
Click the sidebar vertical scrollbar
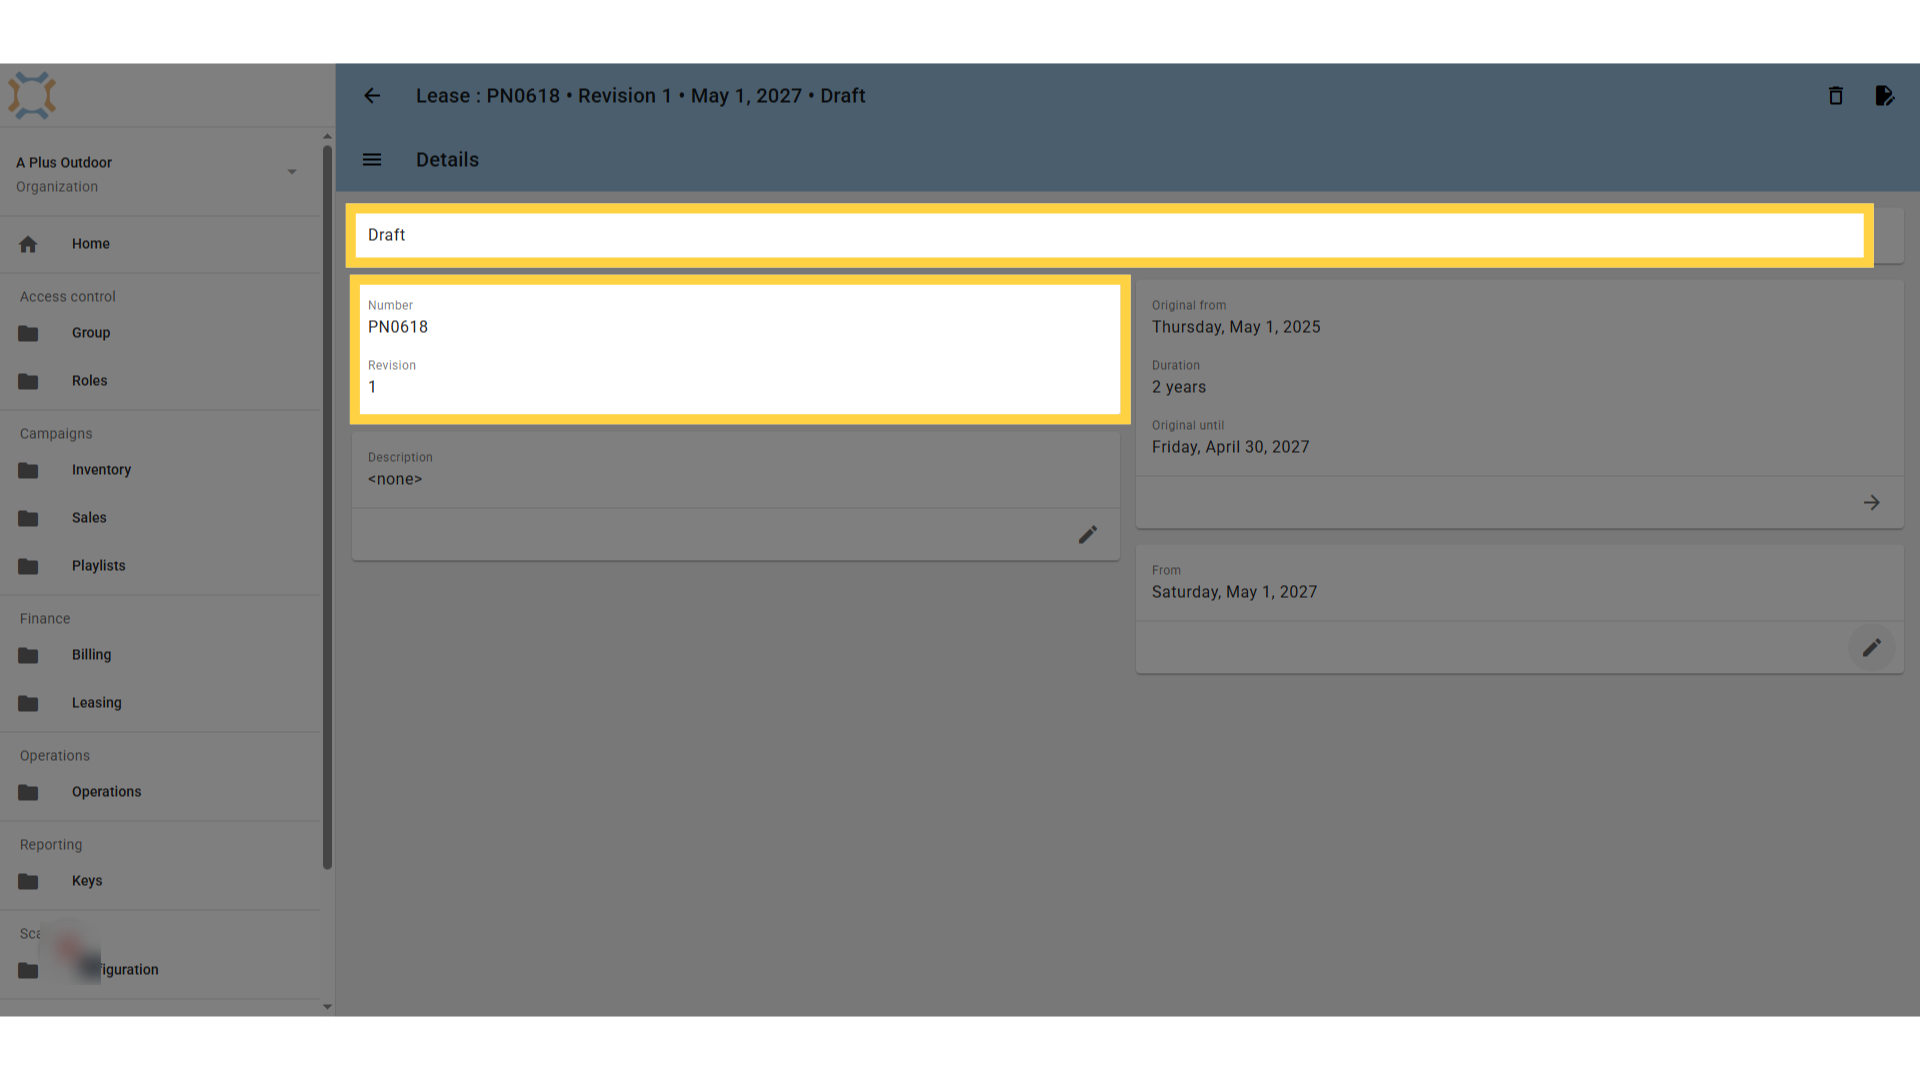click(x=327, y=508)
